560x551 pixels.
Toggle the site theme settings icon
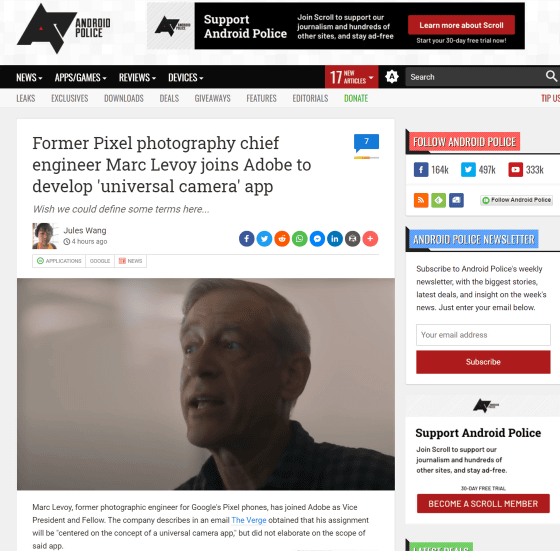(x=392, y=76)
